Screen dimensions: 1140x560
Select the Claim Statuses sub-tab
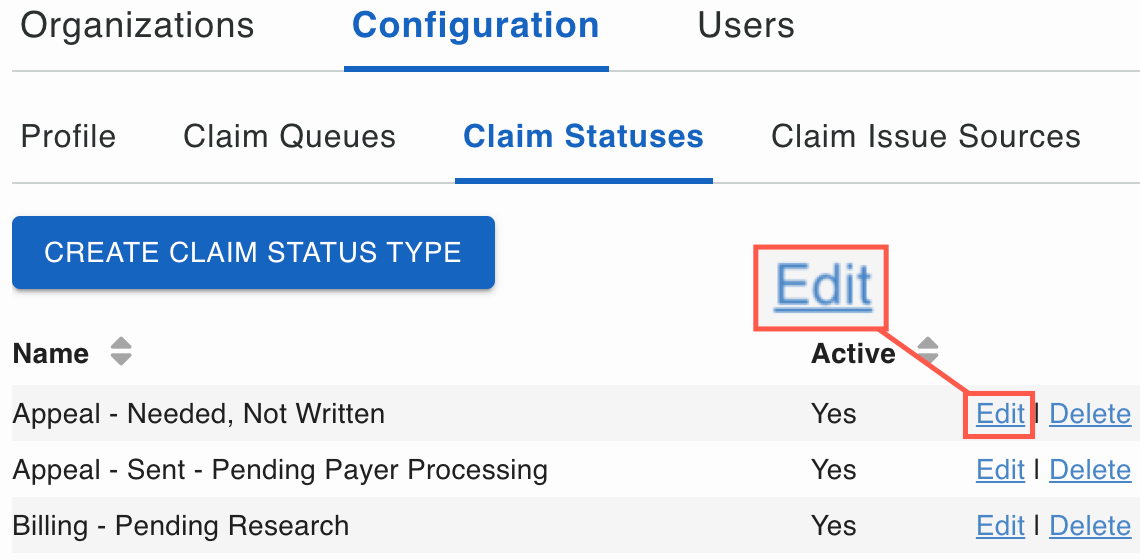coord(583,136)
